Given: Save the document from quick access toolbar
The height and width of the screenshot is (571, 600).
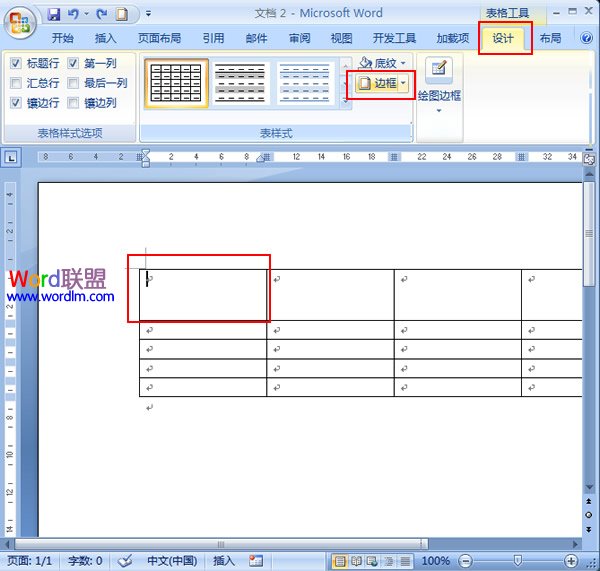Looking at the screenshot, I should click(x=54, y=14).
